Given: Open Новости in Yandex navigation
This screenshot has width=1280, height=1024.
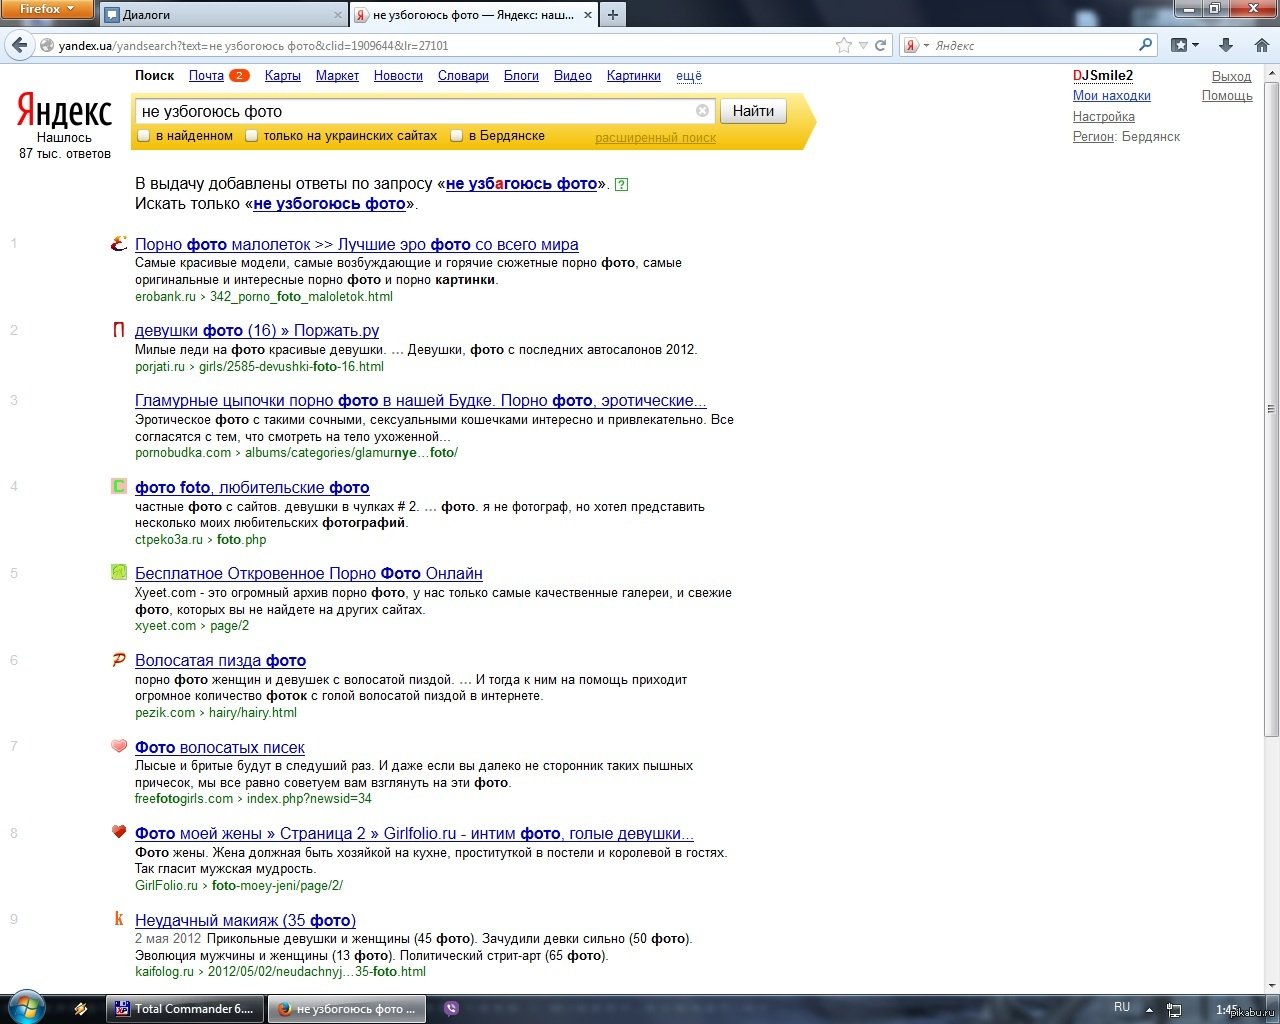Looking at the screenshot, I should [x=398, y=76].
